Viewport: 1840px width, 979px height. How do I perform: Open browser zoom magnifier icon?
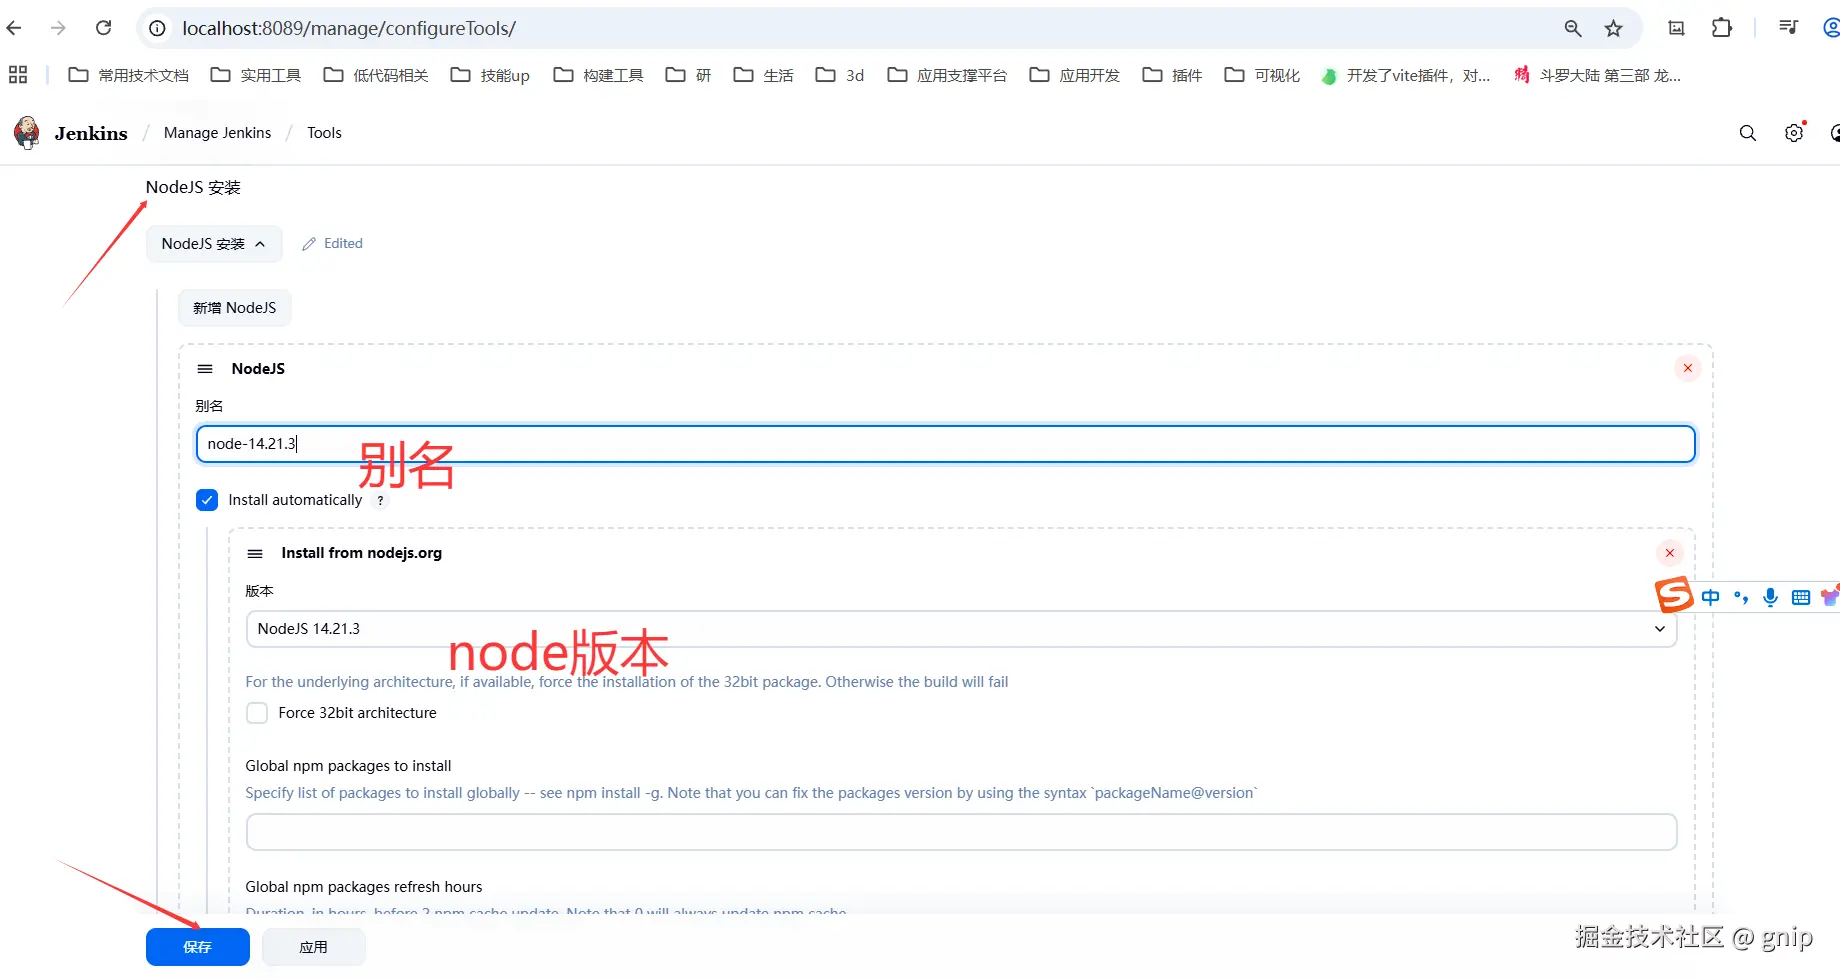pos(1573,28)
